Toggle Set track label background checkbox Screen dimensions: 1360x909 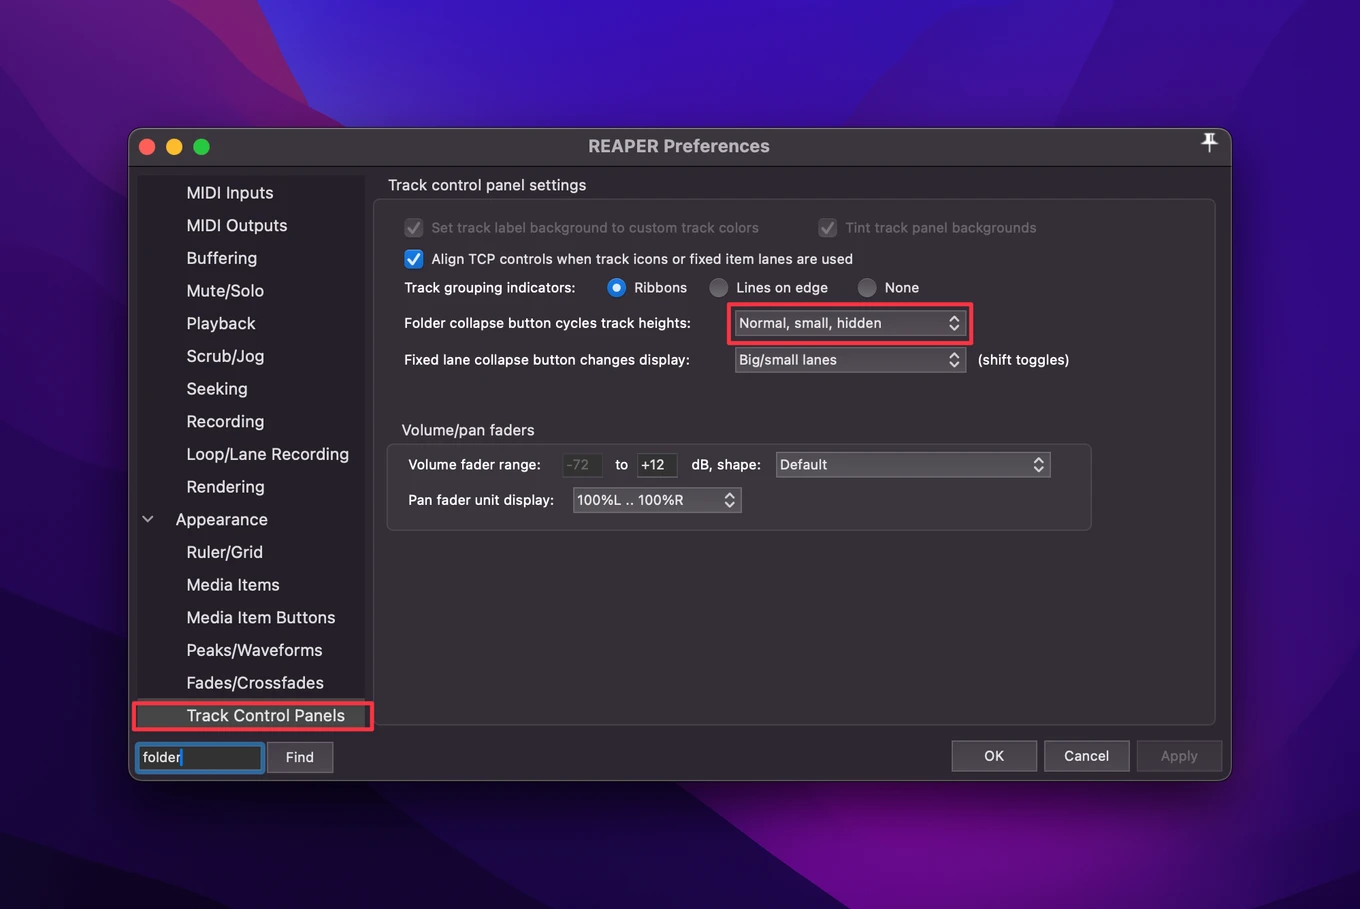click(414, 228)
